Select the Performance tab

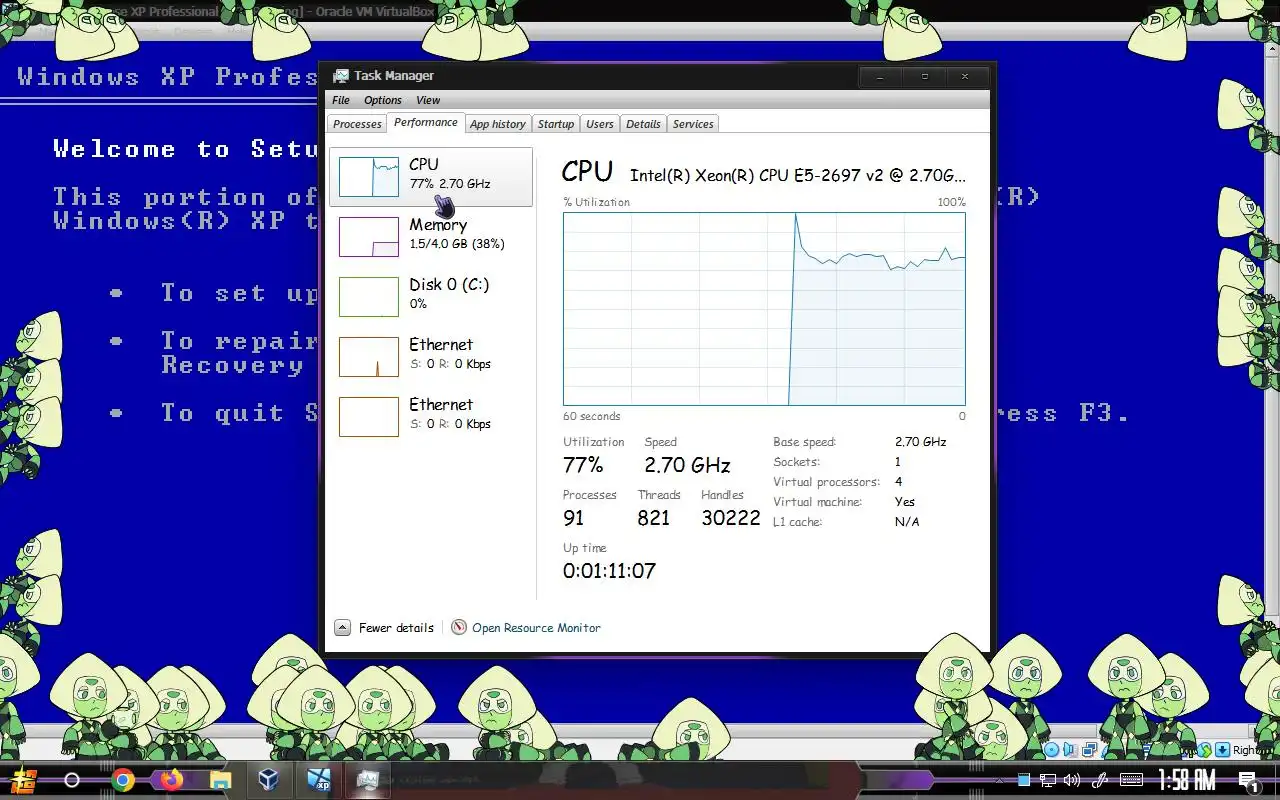pyautogui.click(x=426, y=122)
